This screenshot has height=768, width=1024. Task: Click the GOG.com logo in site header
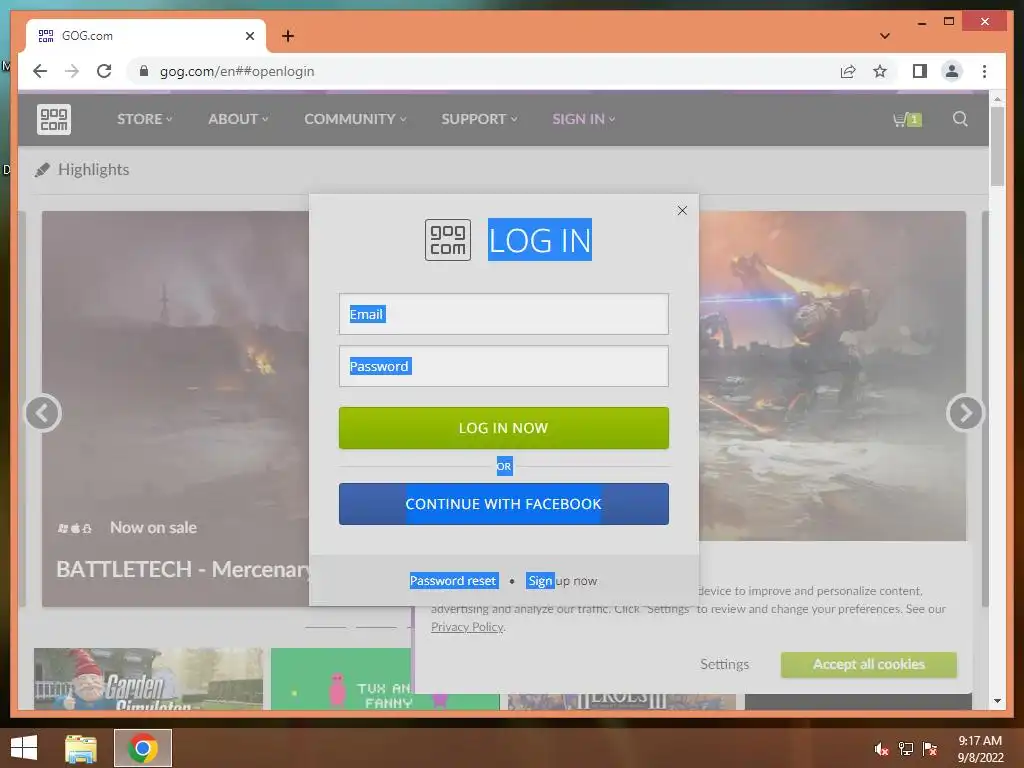[54, 120]
